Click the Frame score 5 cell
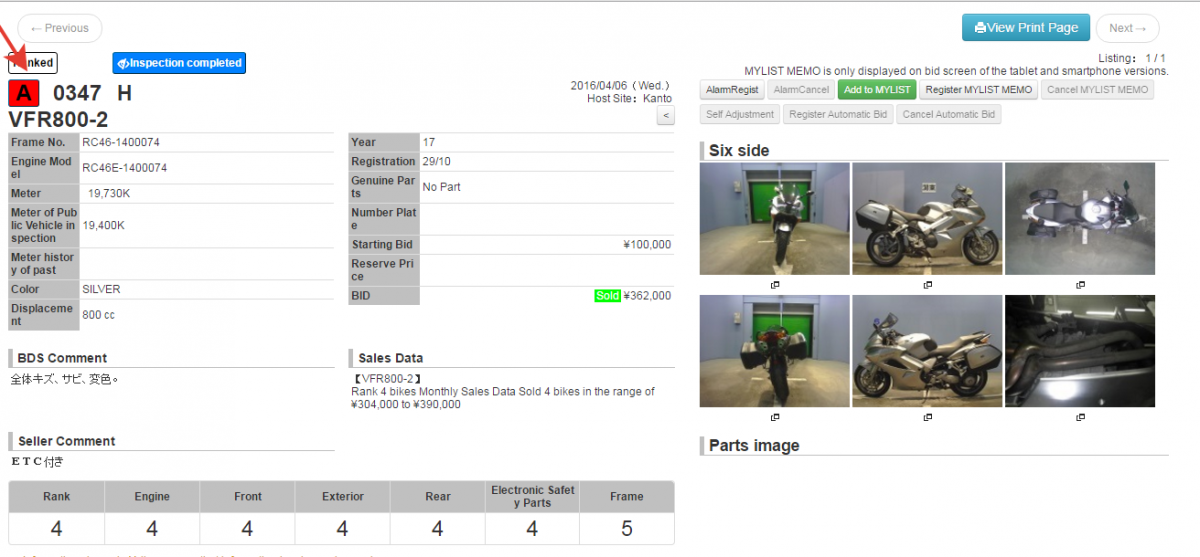This screenshot has width=1200, height=557. coord(626,528)
